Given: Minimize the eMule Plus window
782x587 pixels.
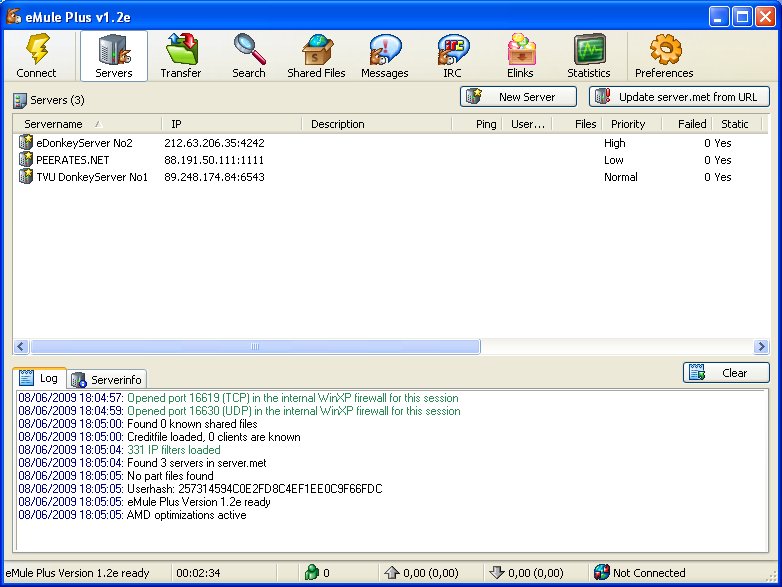Looking at the screenshot, I should click(718, 17).
